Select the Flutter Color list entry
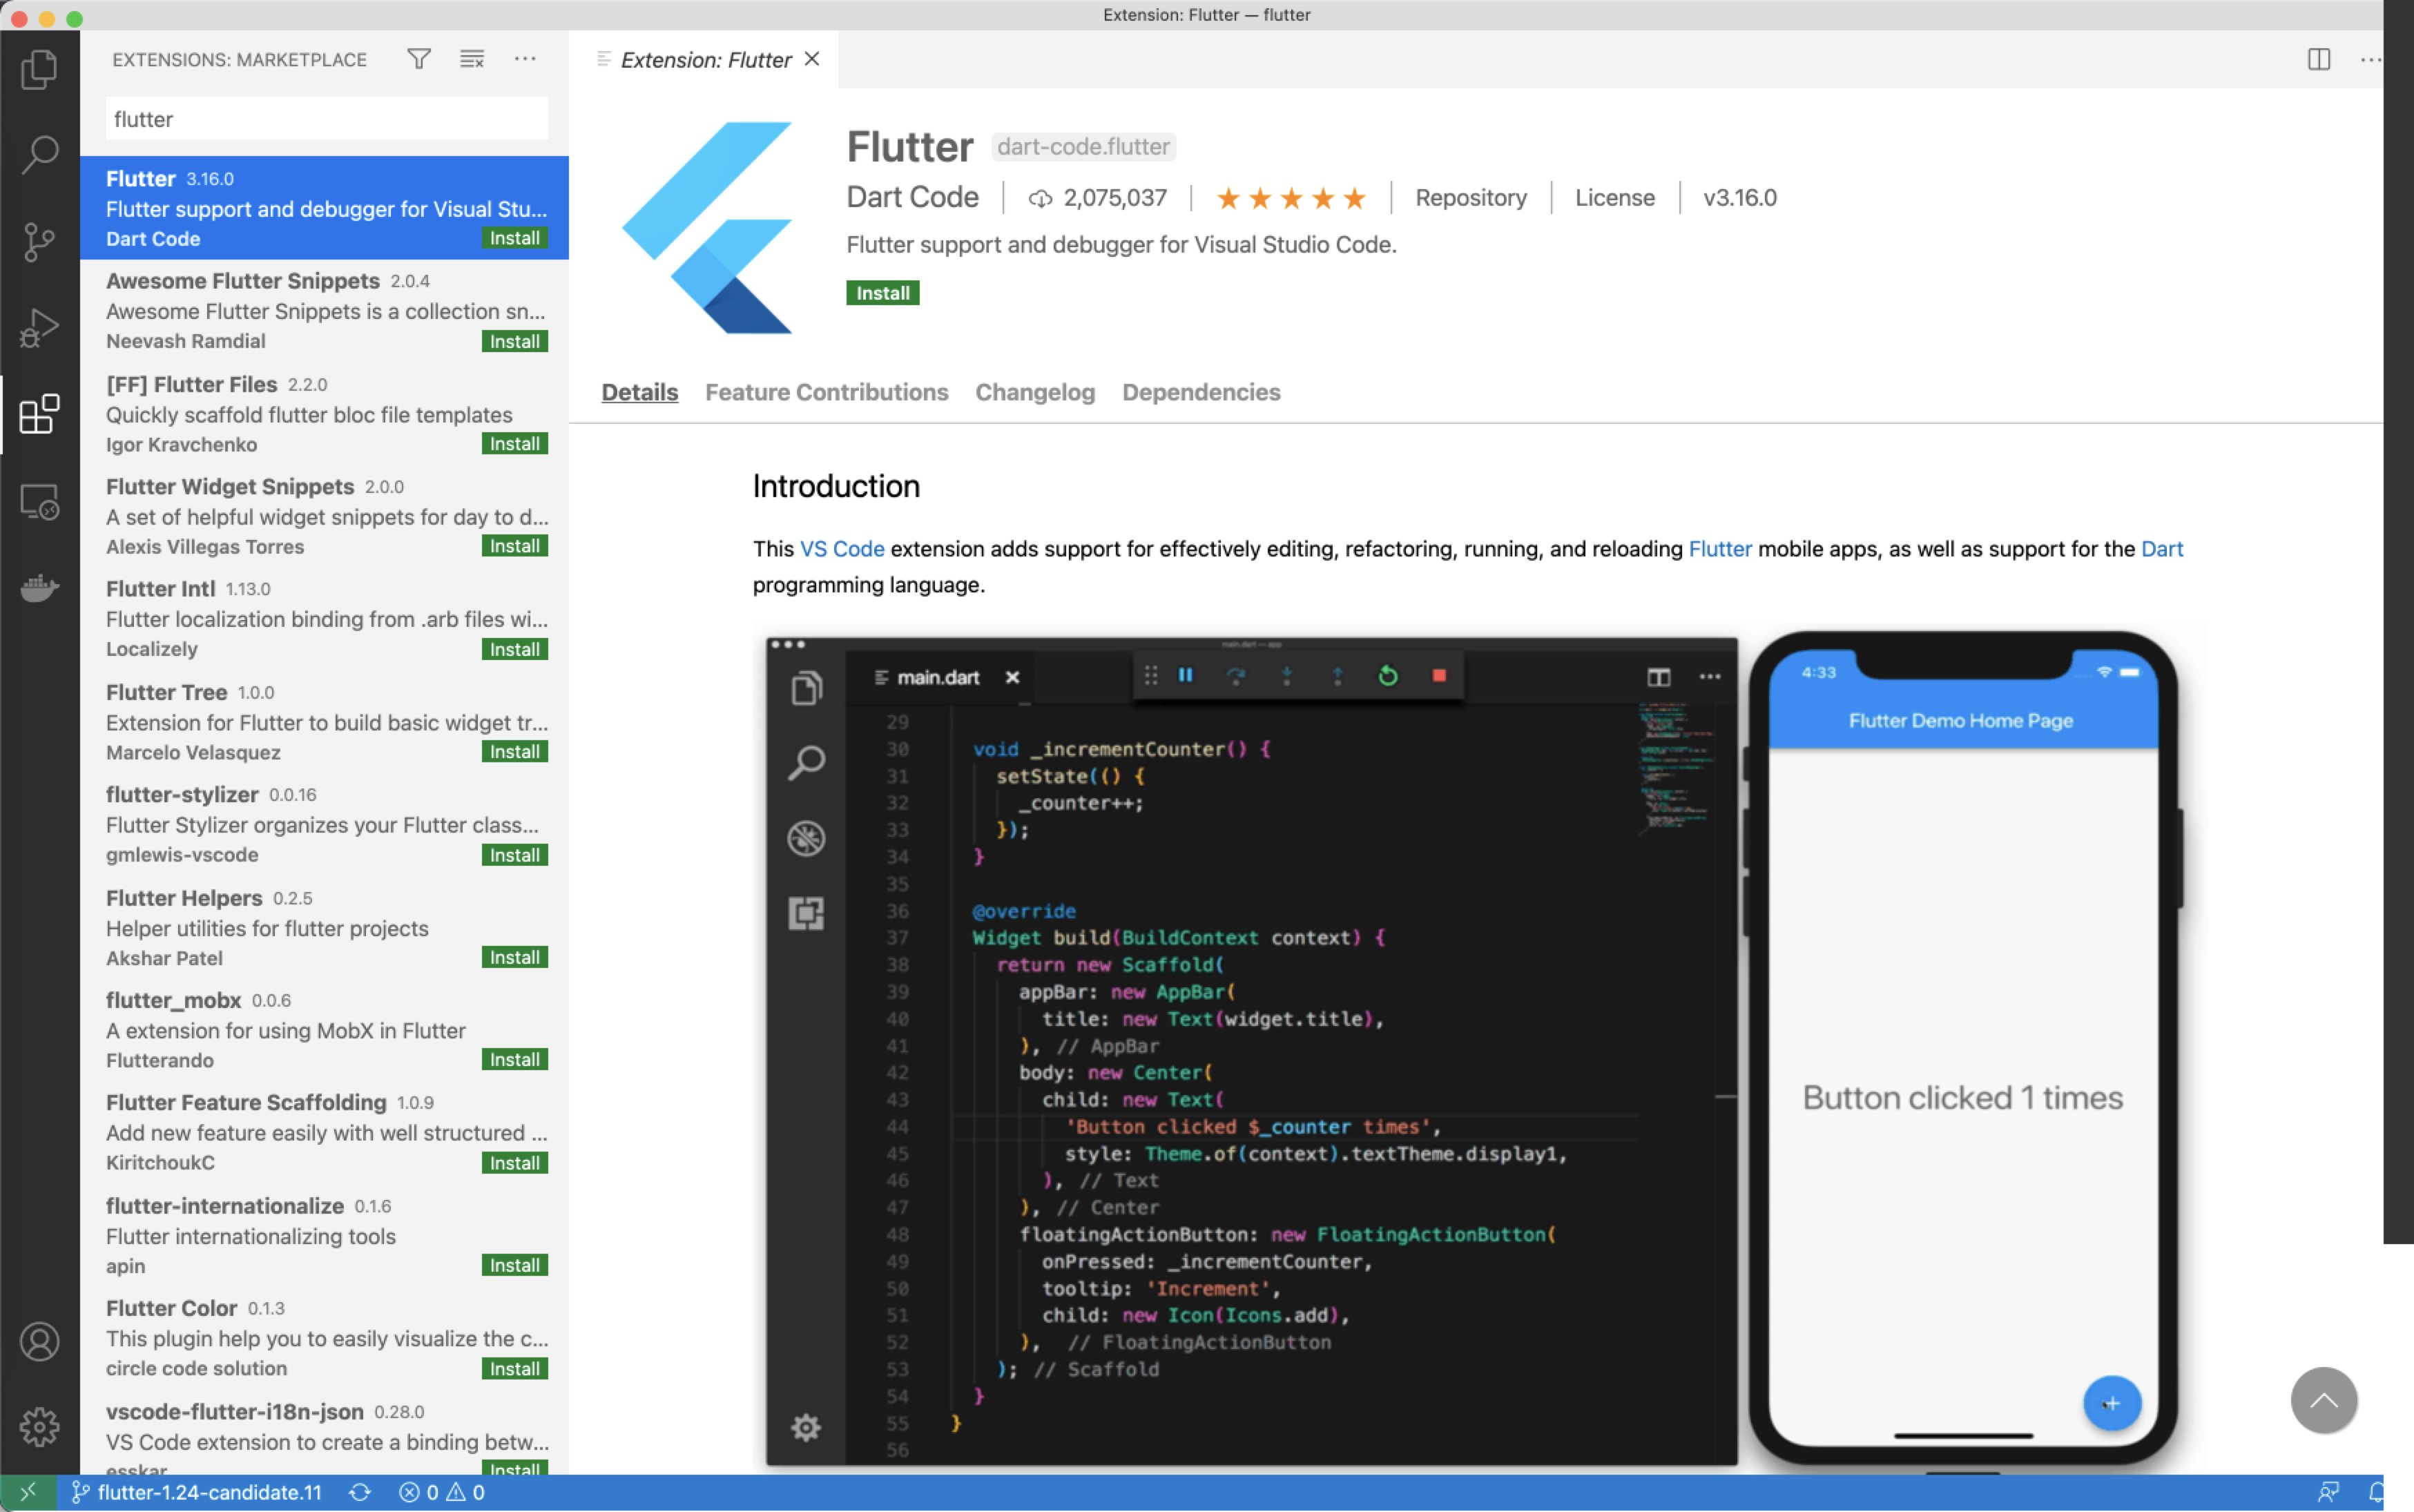 coord(325,1338)
